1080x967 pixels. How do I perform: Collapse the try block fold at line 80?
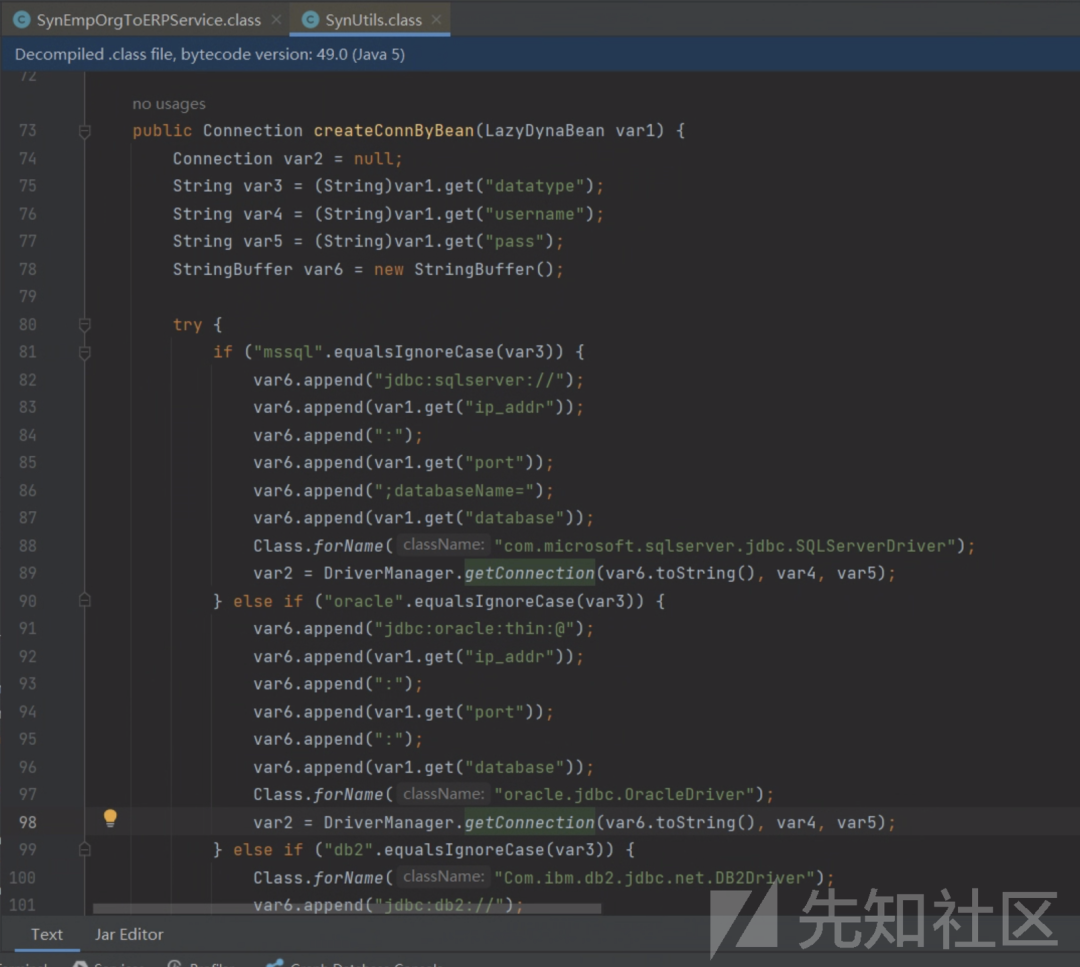pos(85,324)
